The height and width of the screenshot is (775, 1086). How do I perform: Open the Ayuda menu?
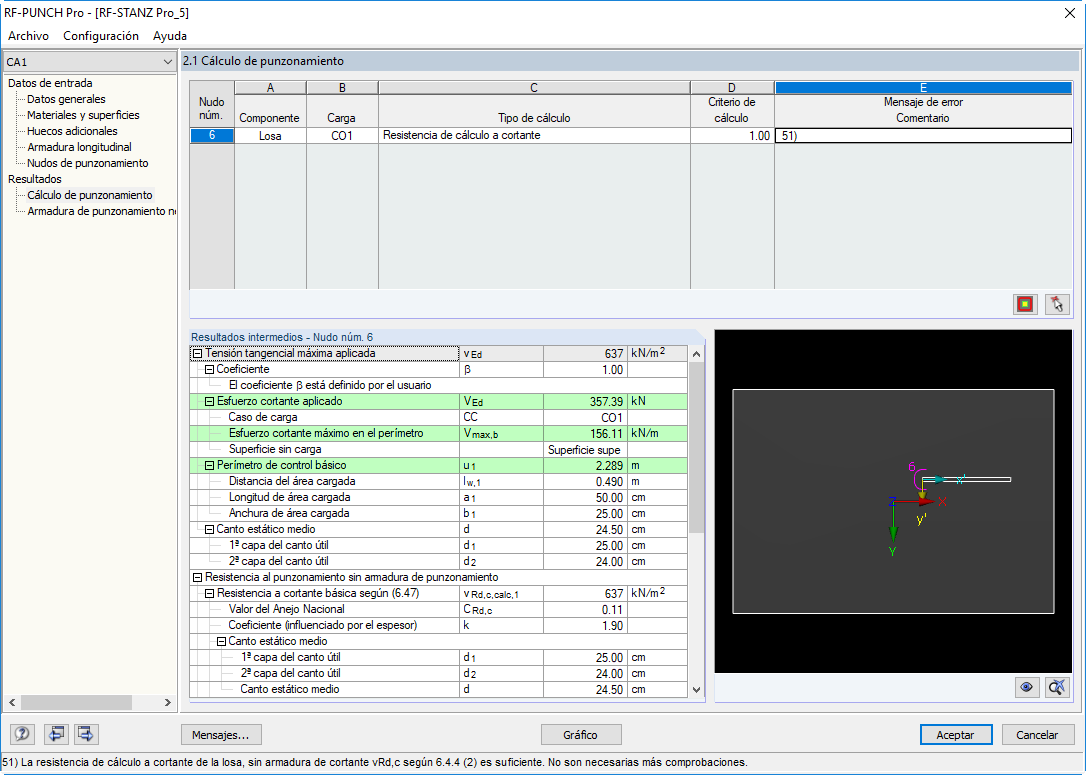click(x=170, y=36)
